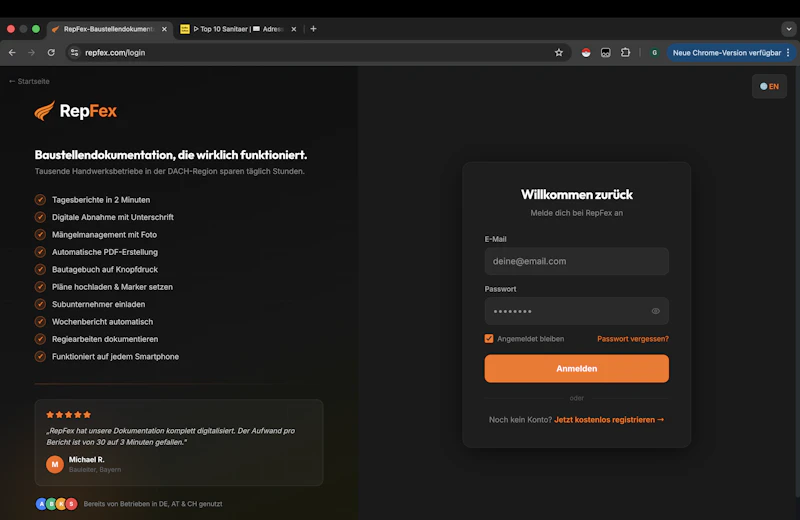Image resolution: width=800 pixels, height=520 pixels.
Task: Click the browser forward arrow
Action: (32, 53)
